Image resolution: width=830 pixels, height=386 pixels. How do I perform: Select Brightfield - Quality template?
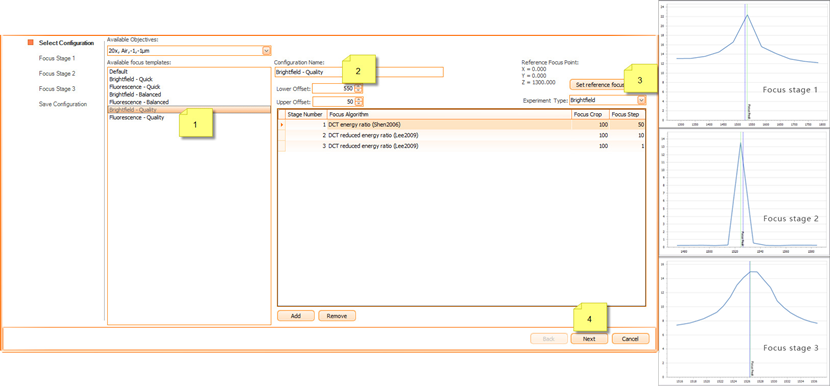tap(189, 110)
